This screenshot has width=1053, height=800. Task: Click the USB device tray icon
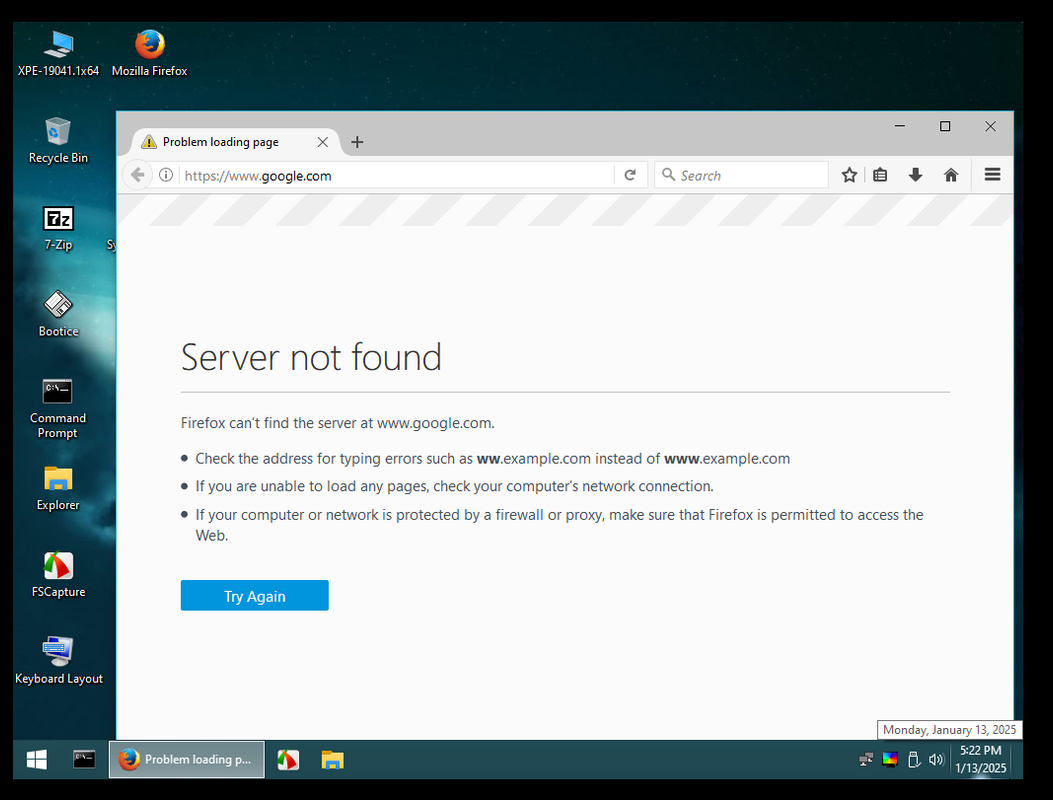click(913, 760)
